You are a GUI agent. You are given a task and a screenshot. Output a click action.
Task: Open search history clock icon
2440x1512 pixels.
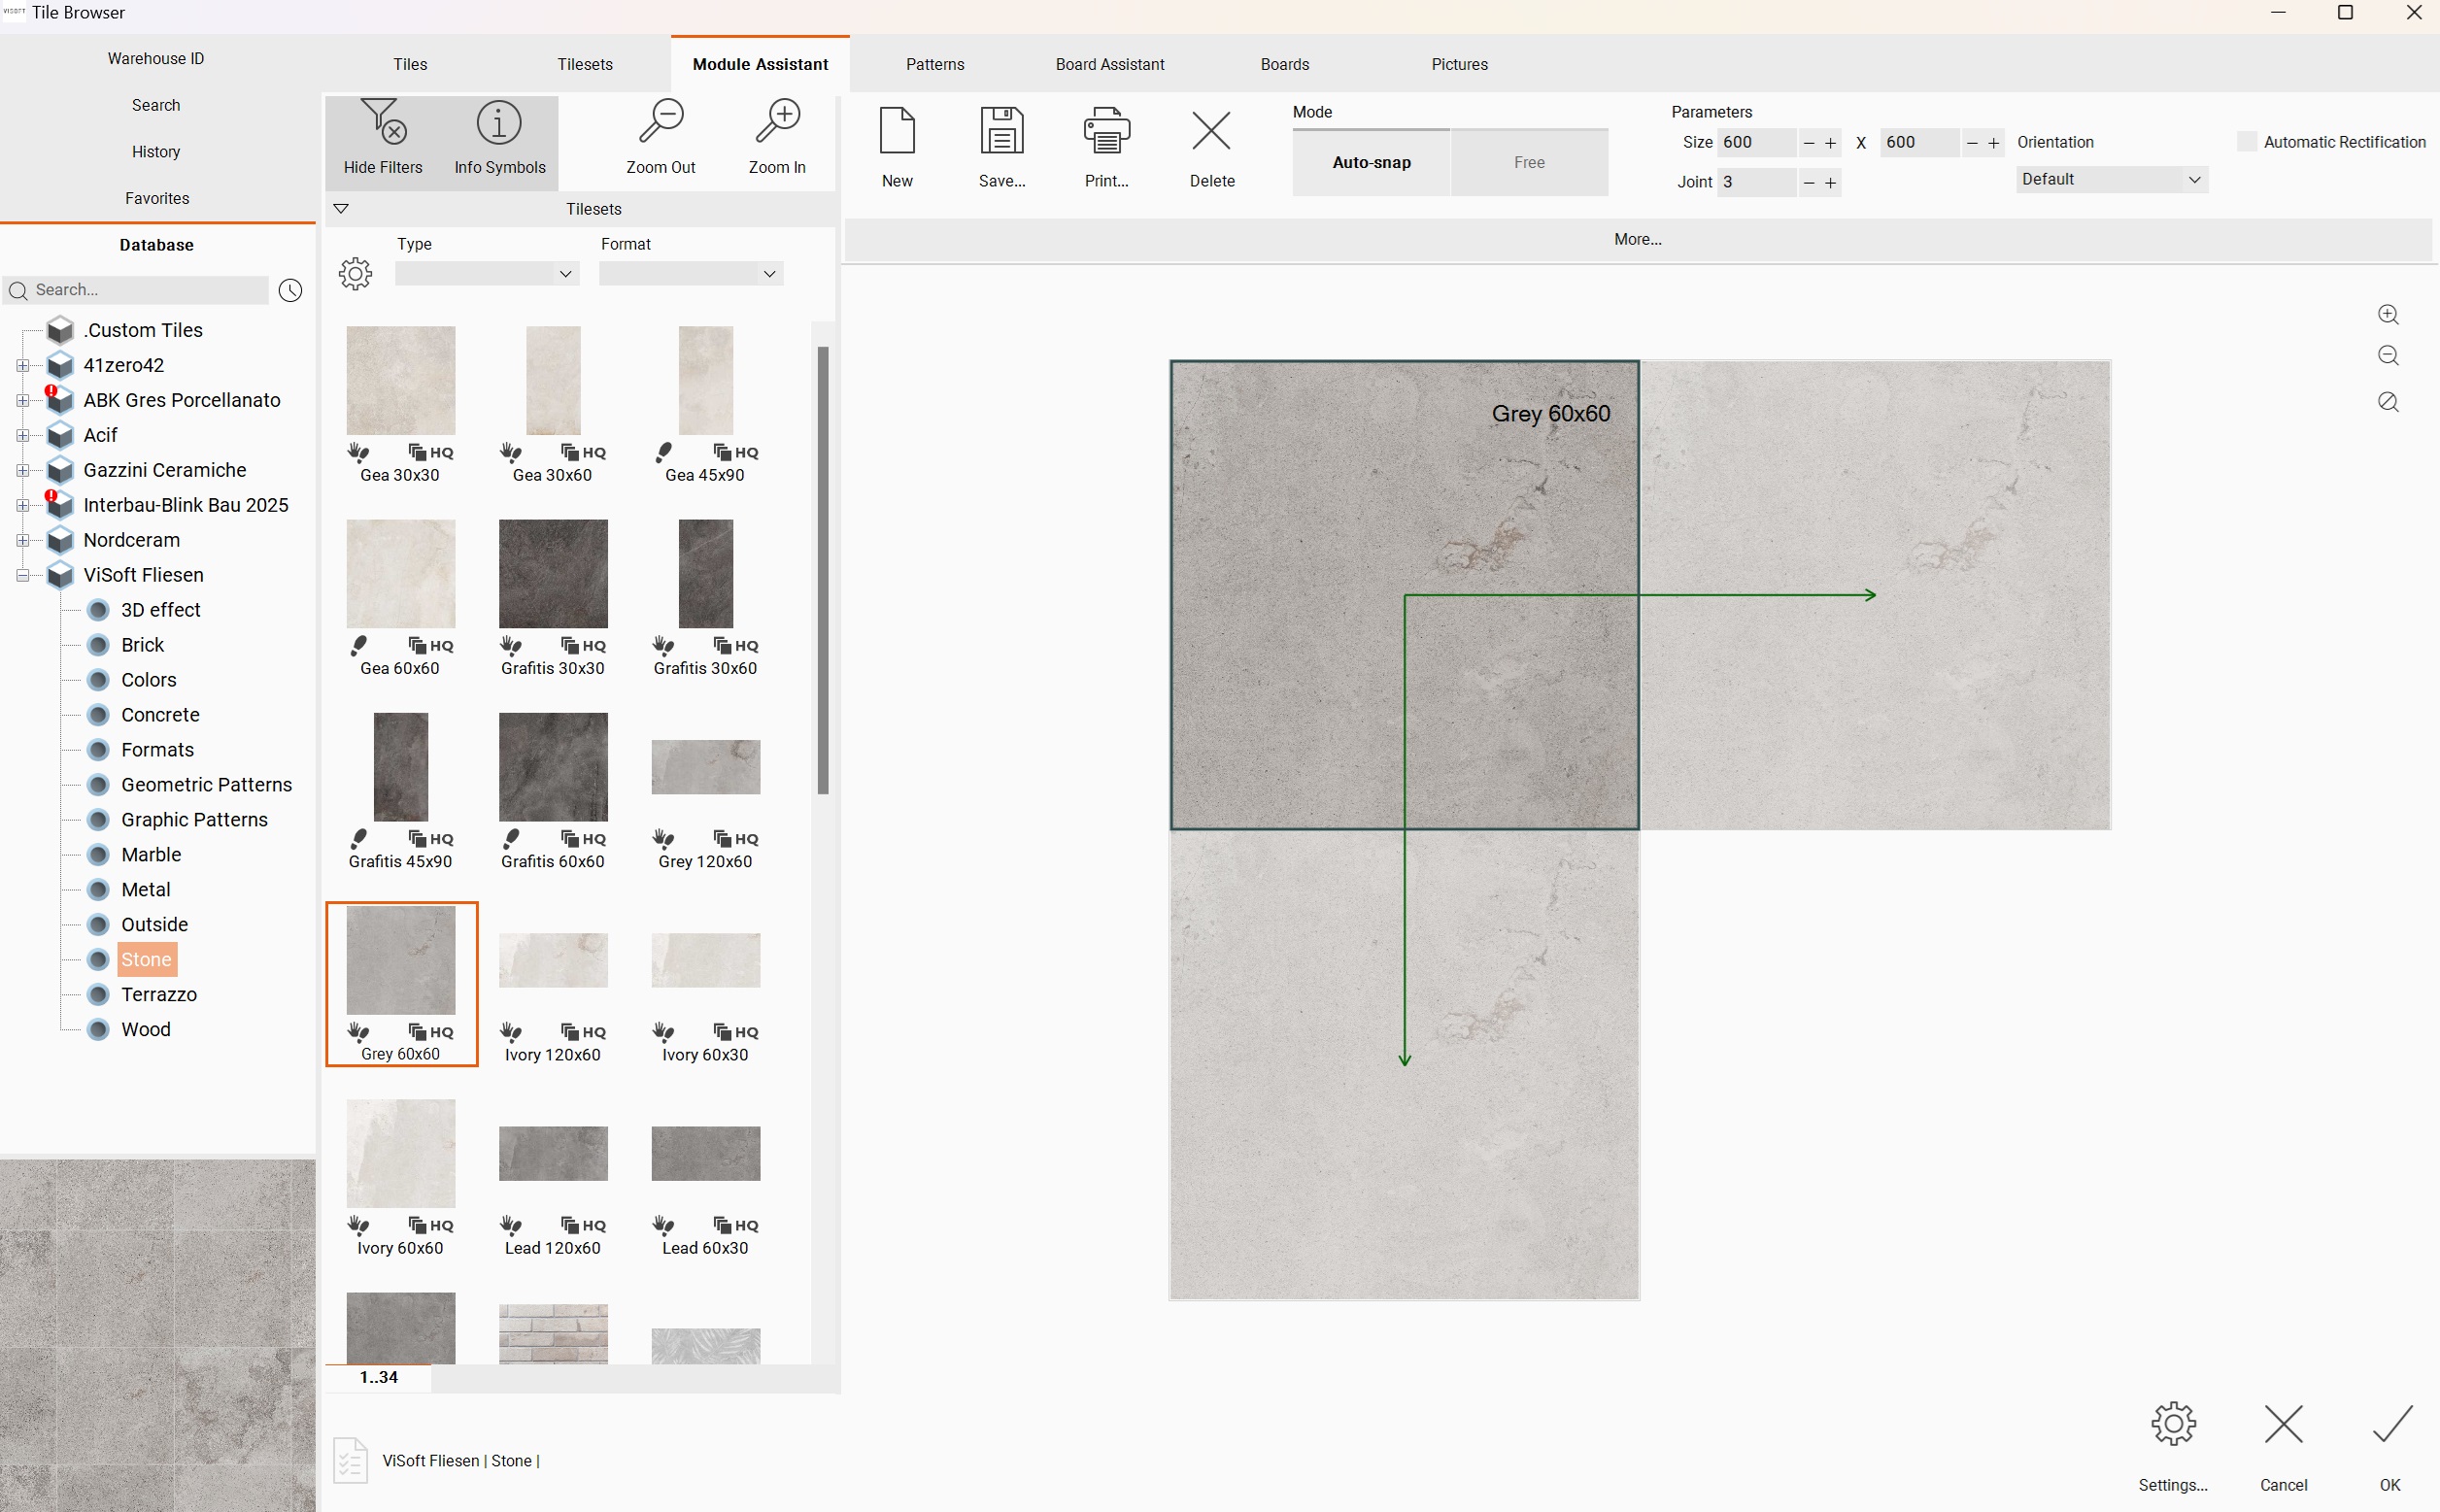click(x=290, y=290)
